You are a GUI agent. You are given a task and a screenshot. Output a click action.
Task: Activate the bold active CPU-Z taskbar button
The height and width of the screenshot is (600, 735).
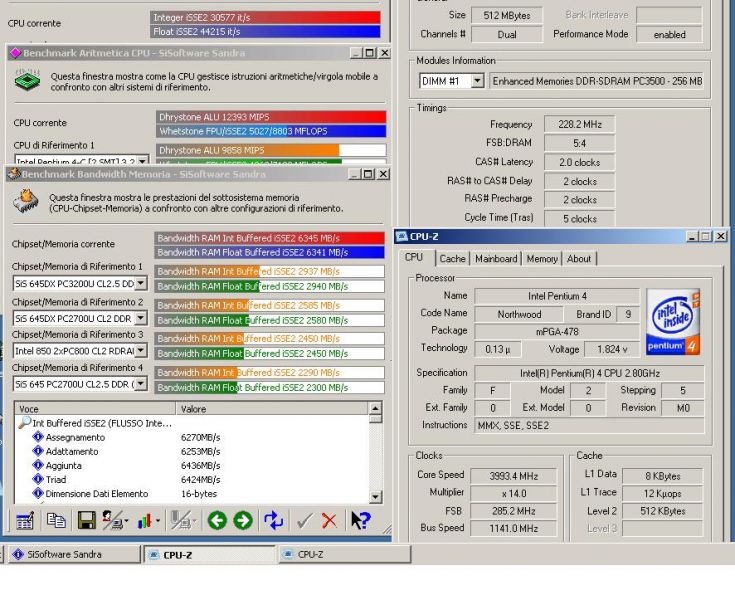(x=209, y=555)
